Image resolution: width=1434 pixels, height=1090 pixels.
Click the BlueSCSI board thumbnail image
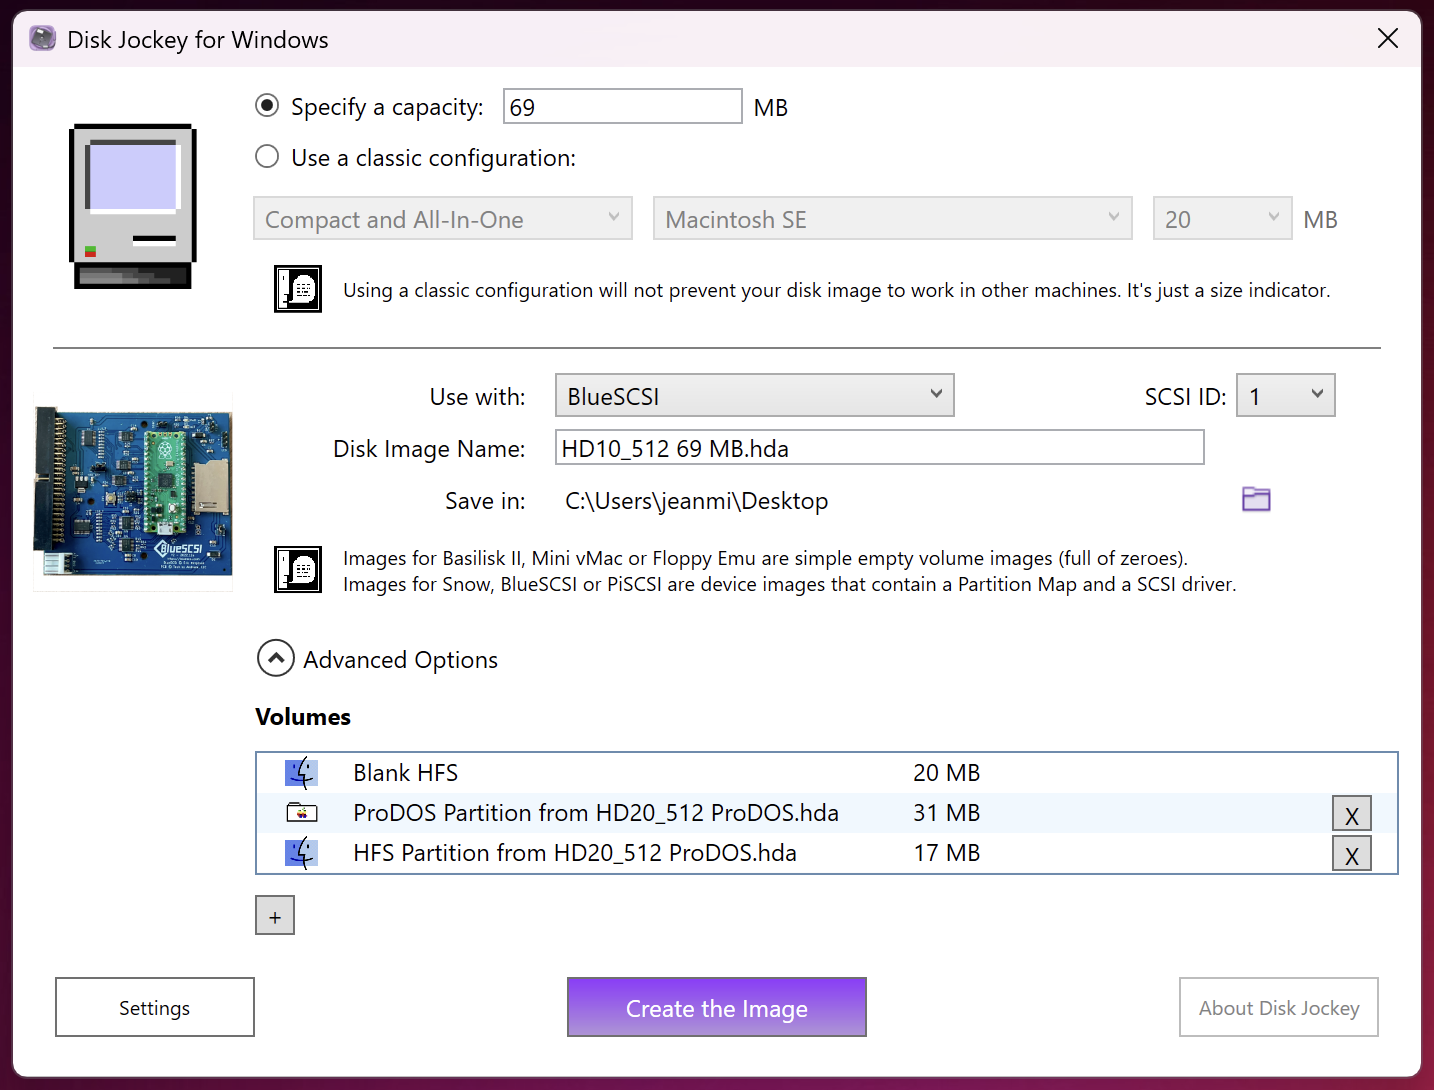(134, 492)
